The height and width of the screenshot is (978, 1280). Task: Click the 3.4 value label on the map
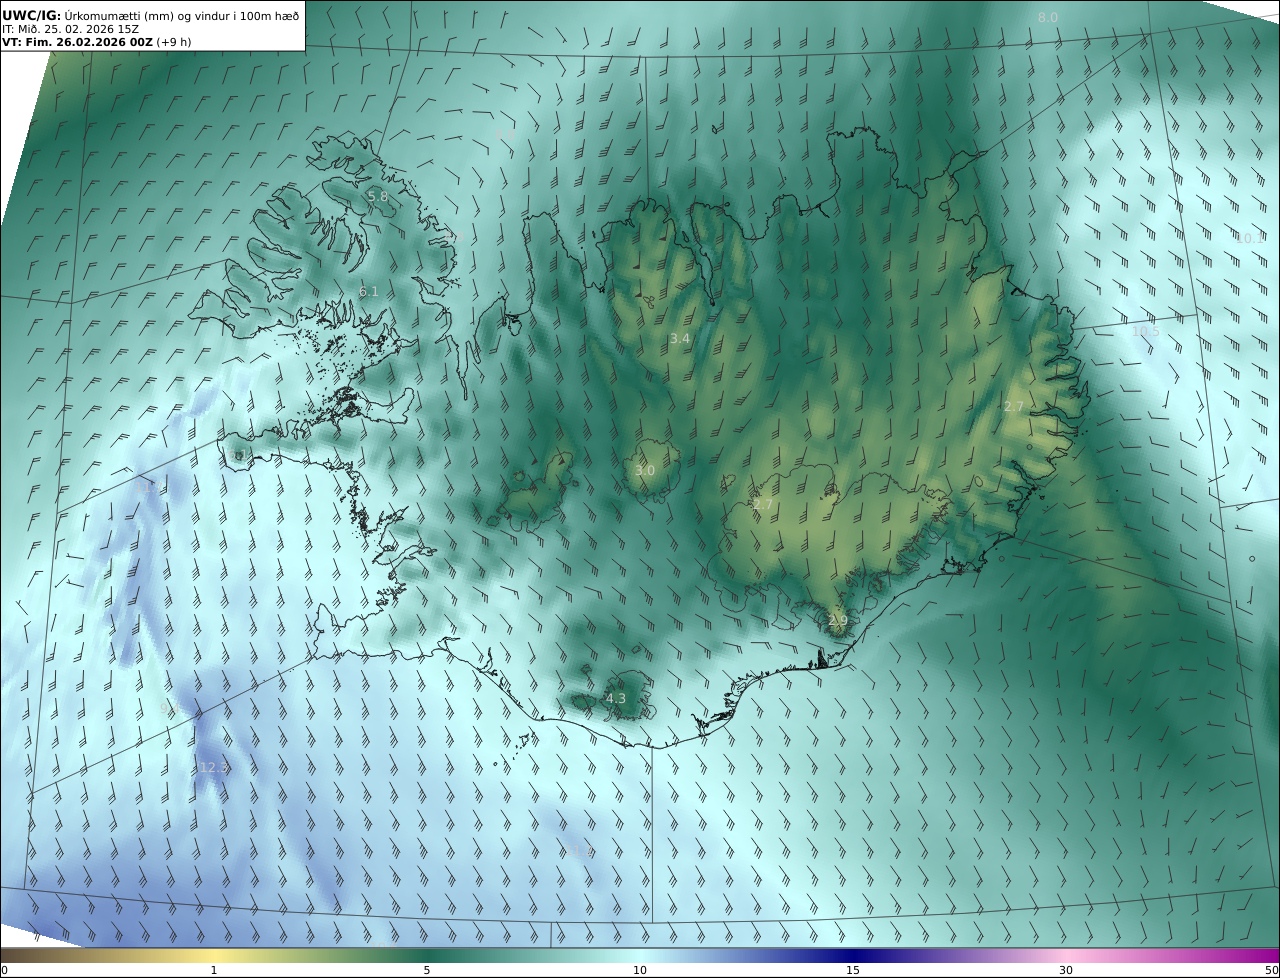point(680,339)
